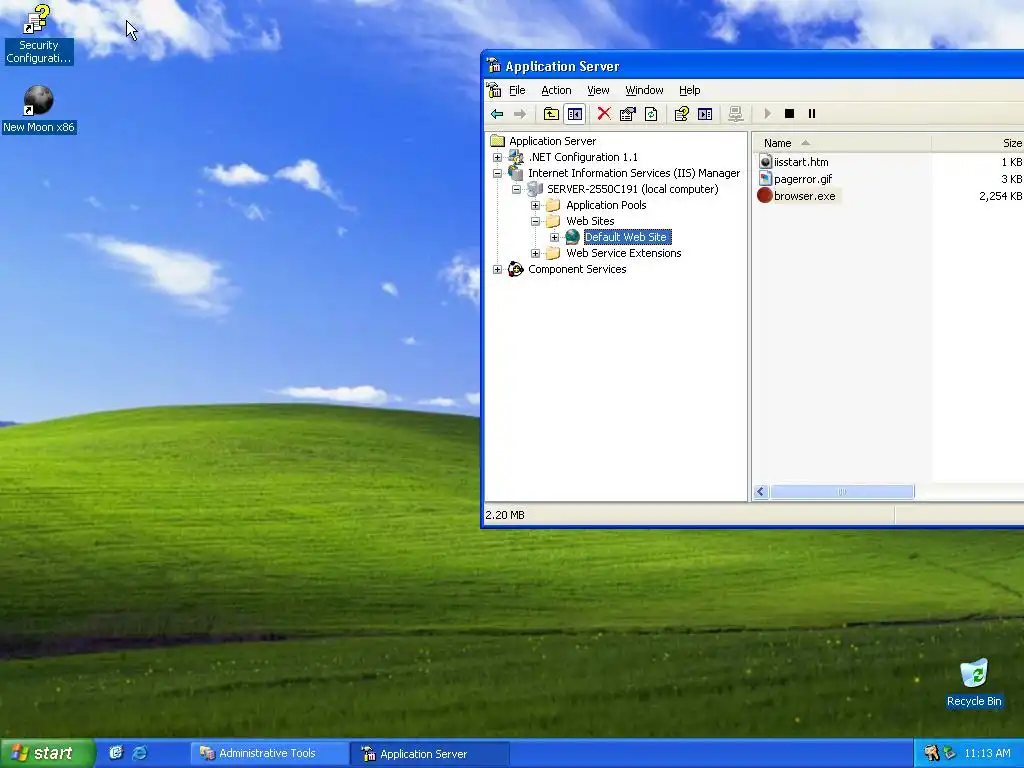Select Web Service Extensions folder
The height and width of the screenshot is (768, 1024).
[624, 253]
